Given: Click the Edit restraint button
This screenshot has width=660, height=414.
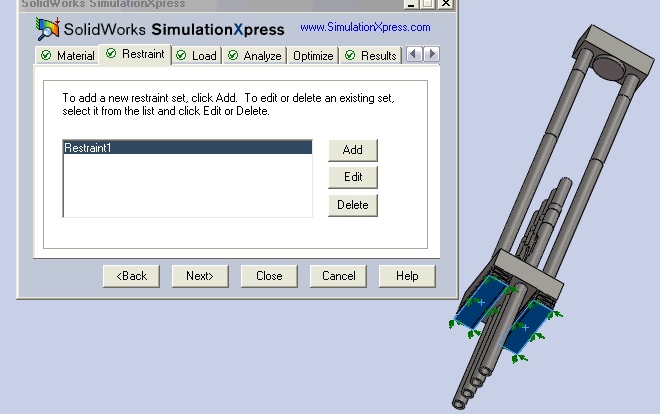Looking at the screenshot, I should coord(353,177).
